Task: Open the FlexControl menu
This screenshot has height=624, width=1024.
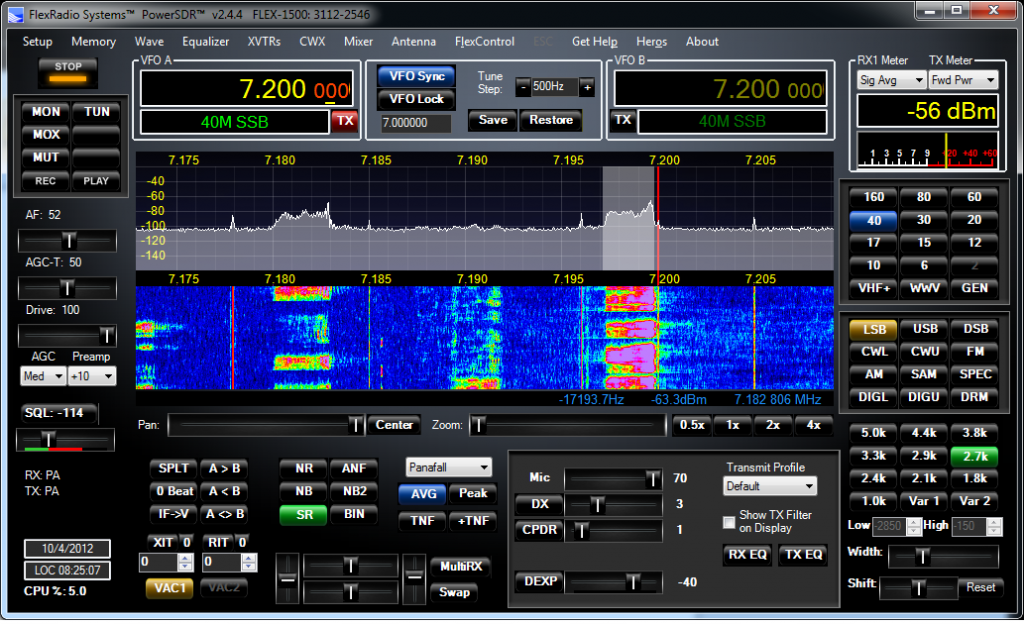Action: [x=485, y=42]
